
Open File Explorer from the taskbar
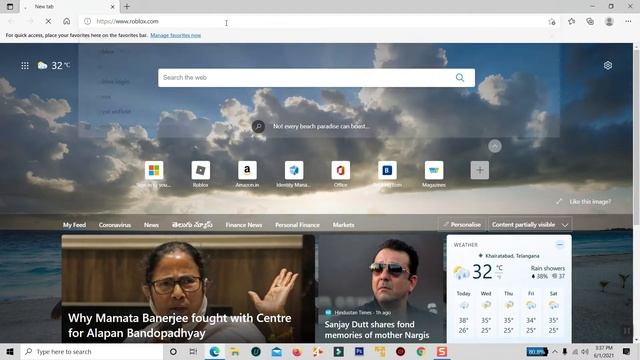pos(235,351)
